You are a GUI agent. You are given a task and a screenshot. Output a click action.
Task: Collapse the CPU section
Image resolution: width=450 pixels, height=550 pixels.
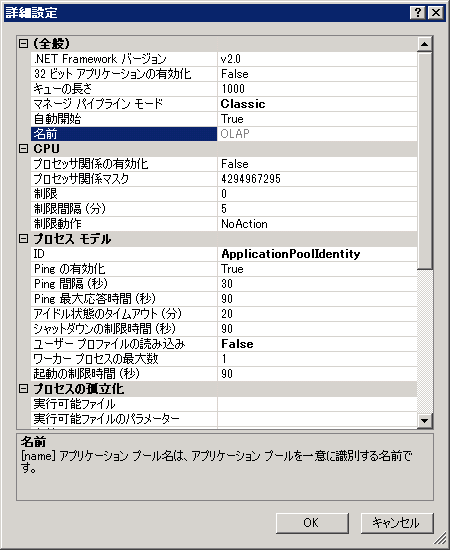click(23, 149)
